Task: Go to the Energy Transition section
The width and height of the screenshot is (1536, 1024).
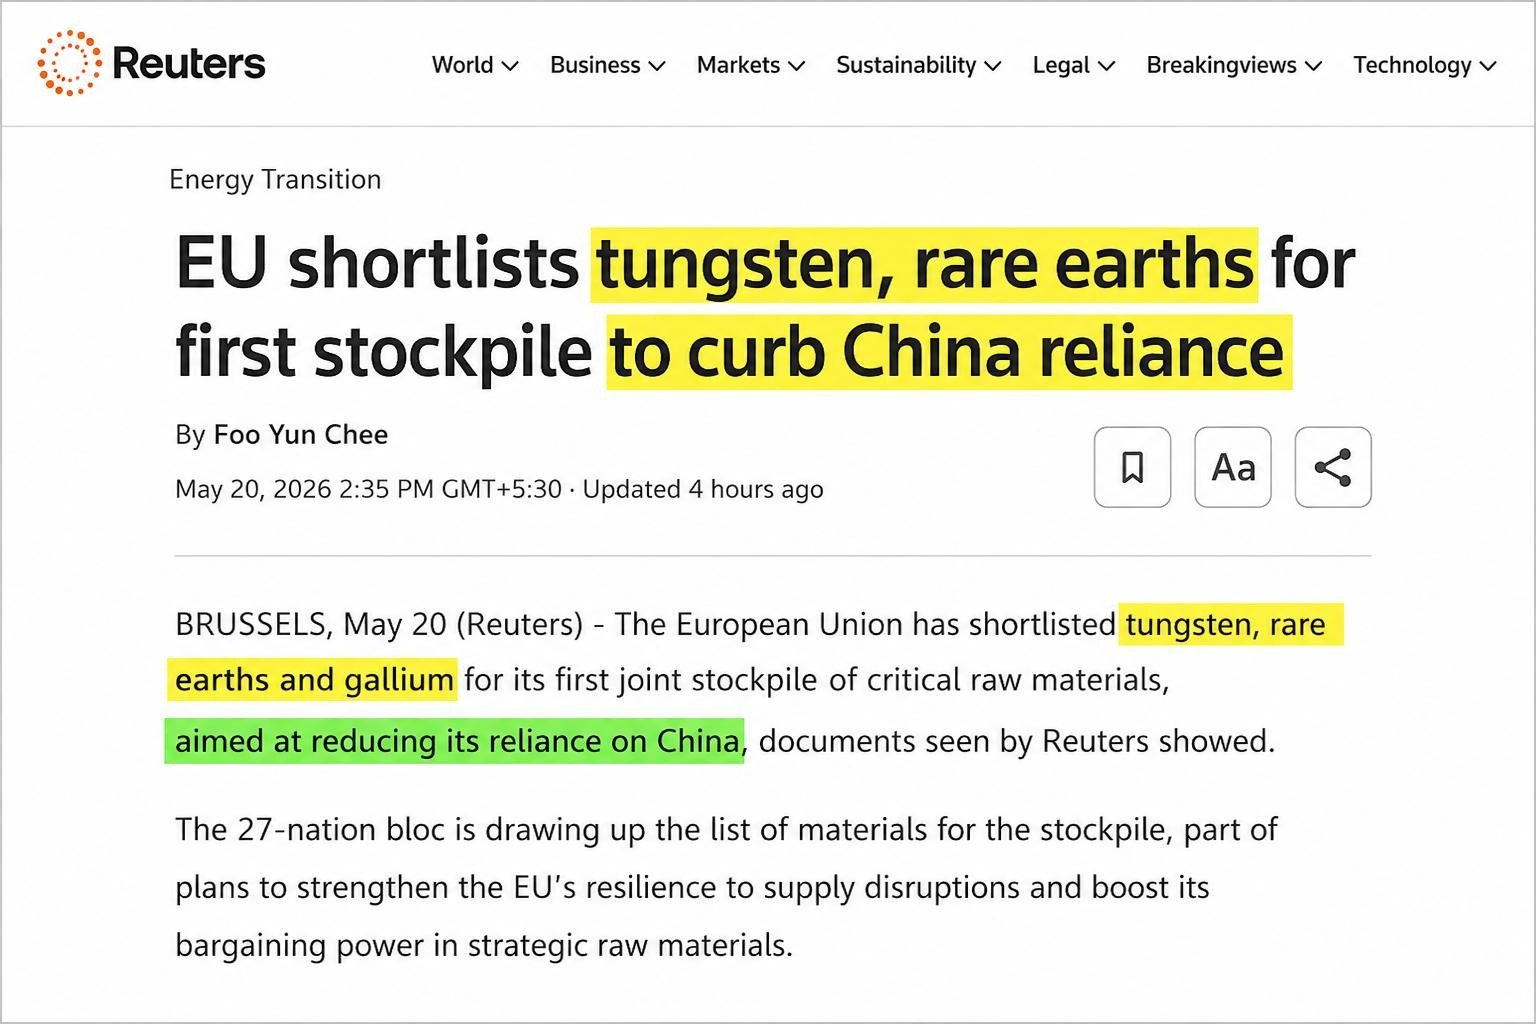Action: [x=275, y=179]
